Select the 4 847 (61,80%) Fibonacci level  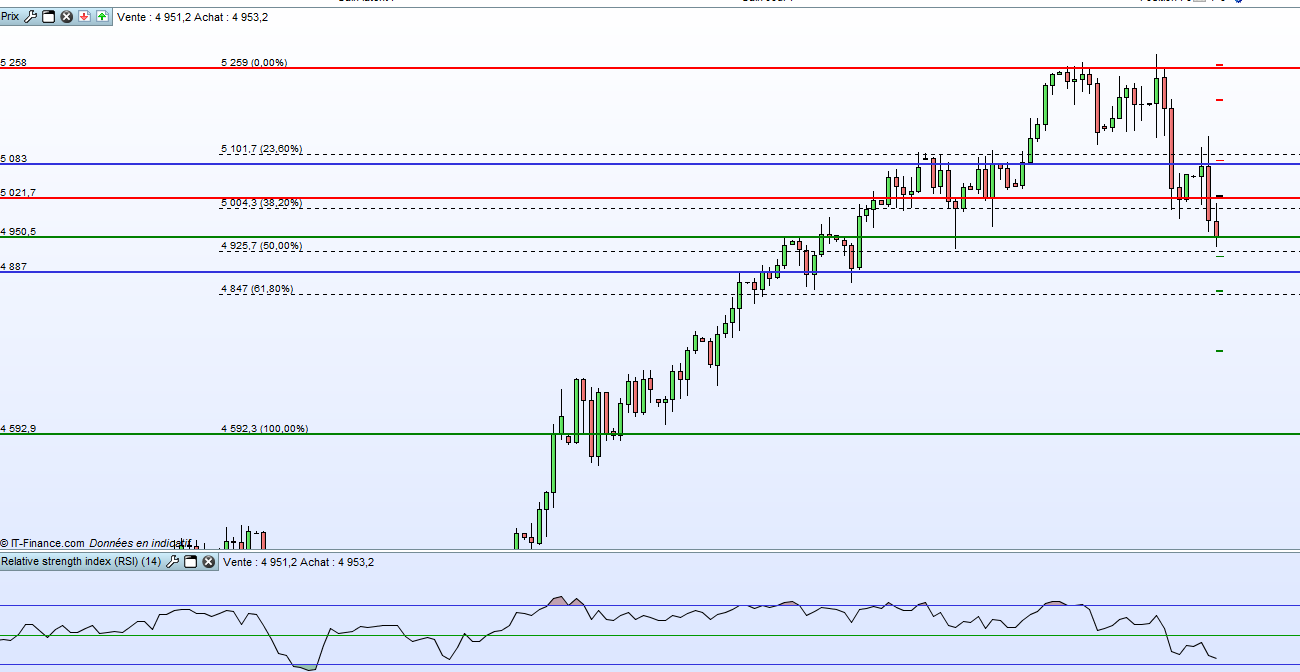click(257, 289)
